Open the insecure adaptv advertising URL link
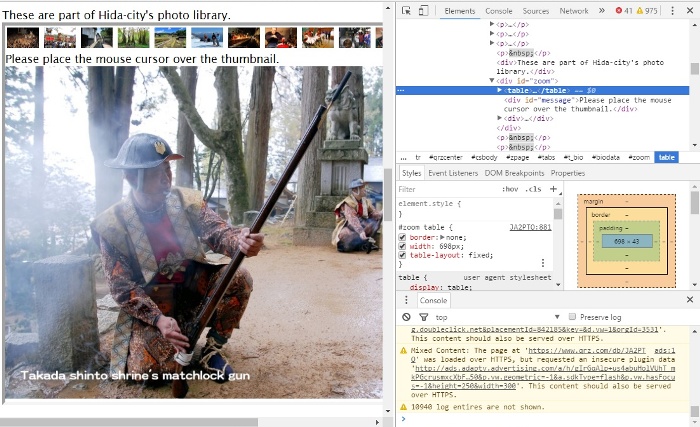Image resolution: width=700 pixels, height=427 pixels. pyautogui.click(x=544, y=377)
